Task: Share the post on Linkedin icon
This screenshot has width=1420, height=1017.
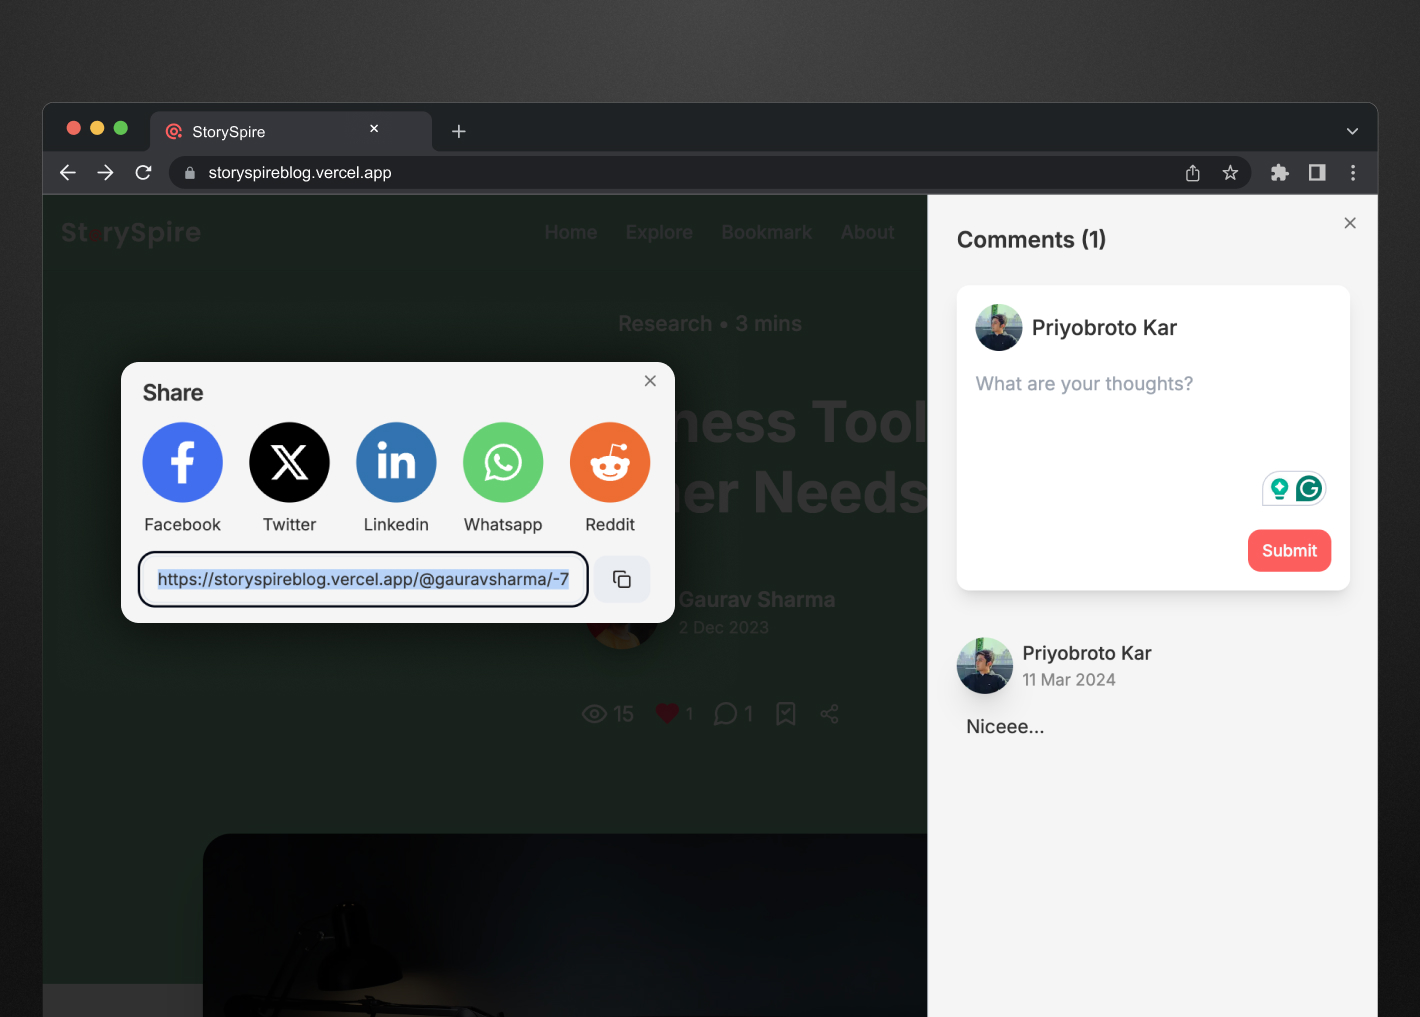Action: [396, 462]
